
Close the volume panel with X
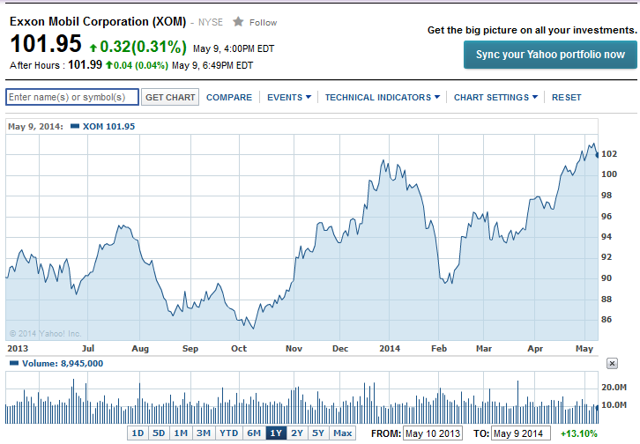(612, 363)
